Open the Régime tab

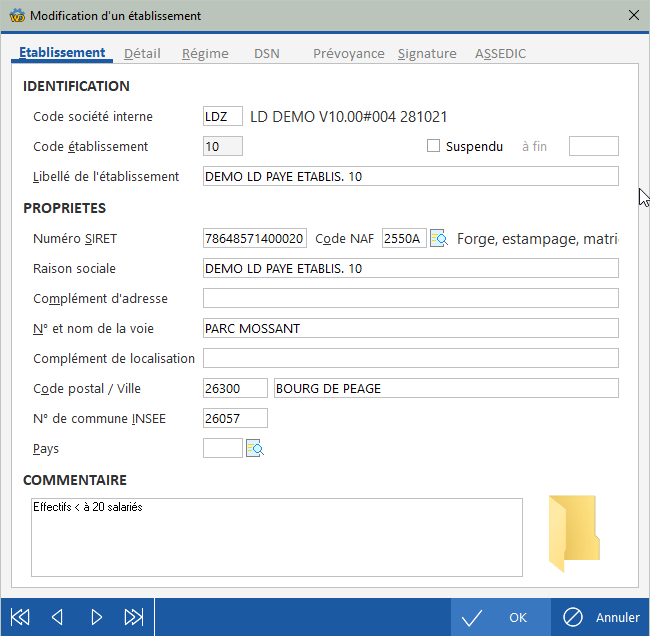click(x=205, y=53)
